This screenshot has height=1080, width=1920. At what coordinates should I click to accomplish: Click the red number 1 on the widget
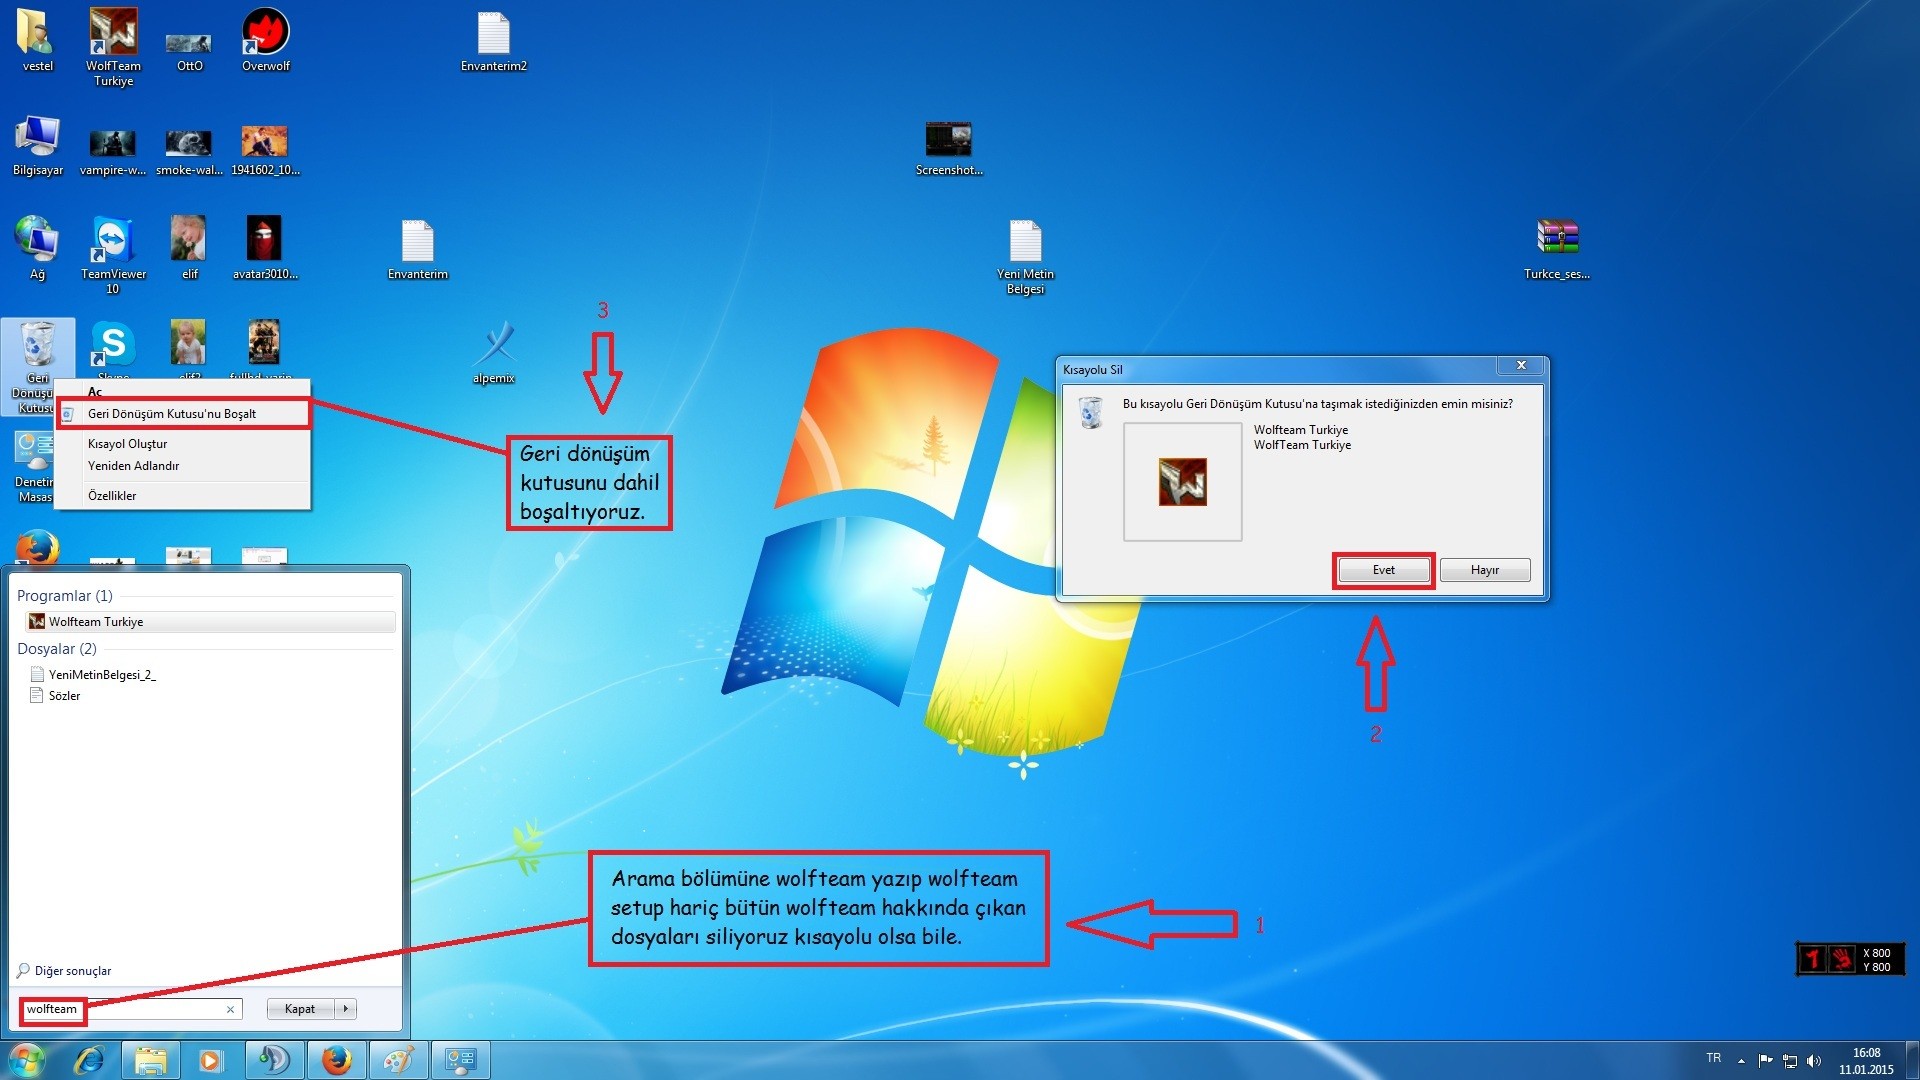(x=1813, y=959)
